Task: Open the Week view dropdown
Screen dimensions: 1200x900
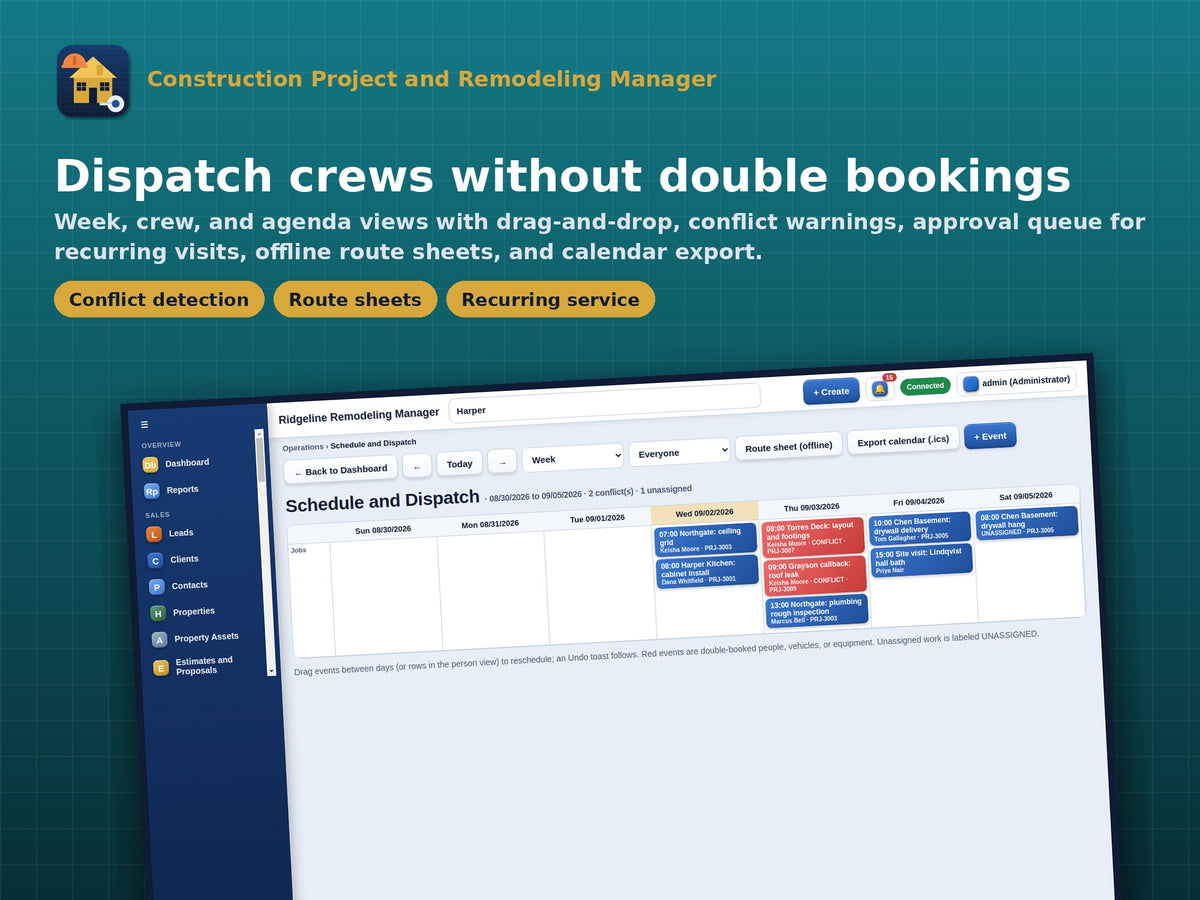Action: click(573, 458)
